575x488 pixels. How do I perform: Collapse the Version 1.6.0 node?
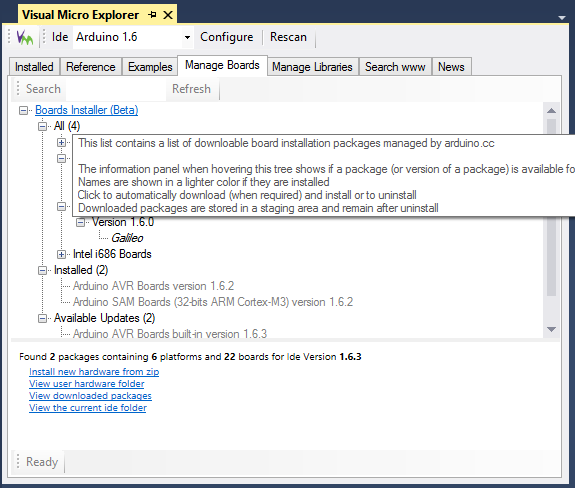80,222
